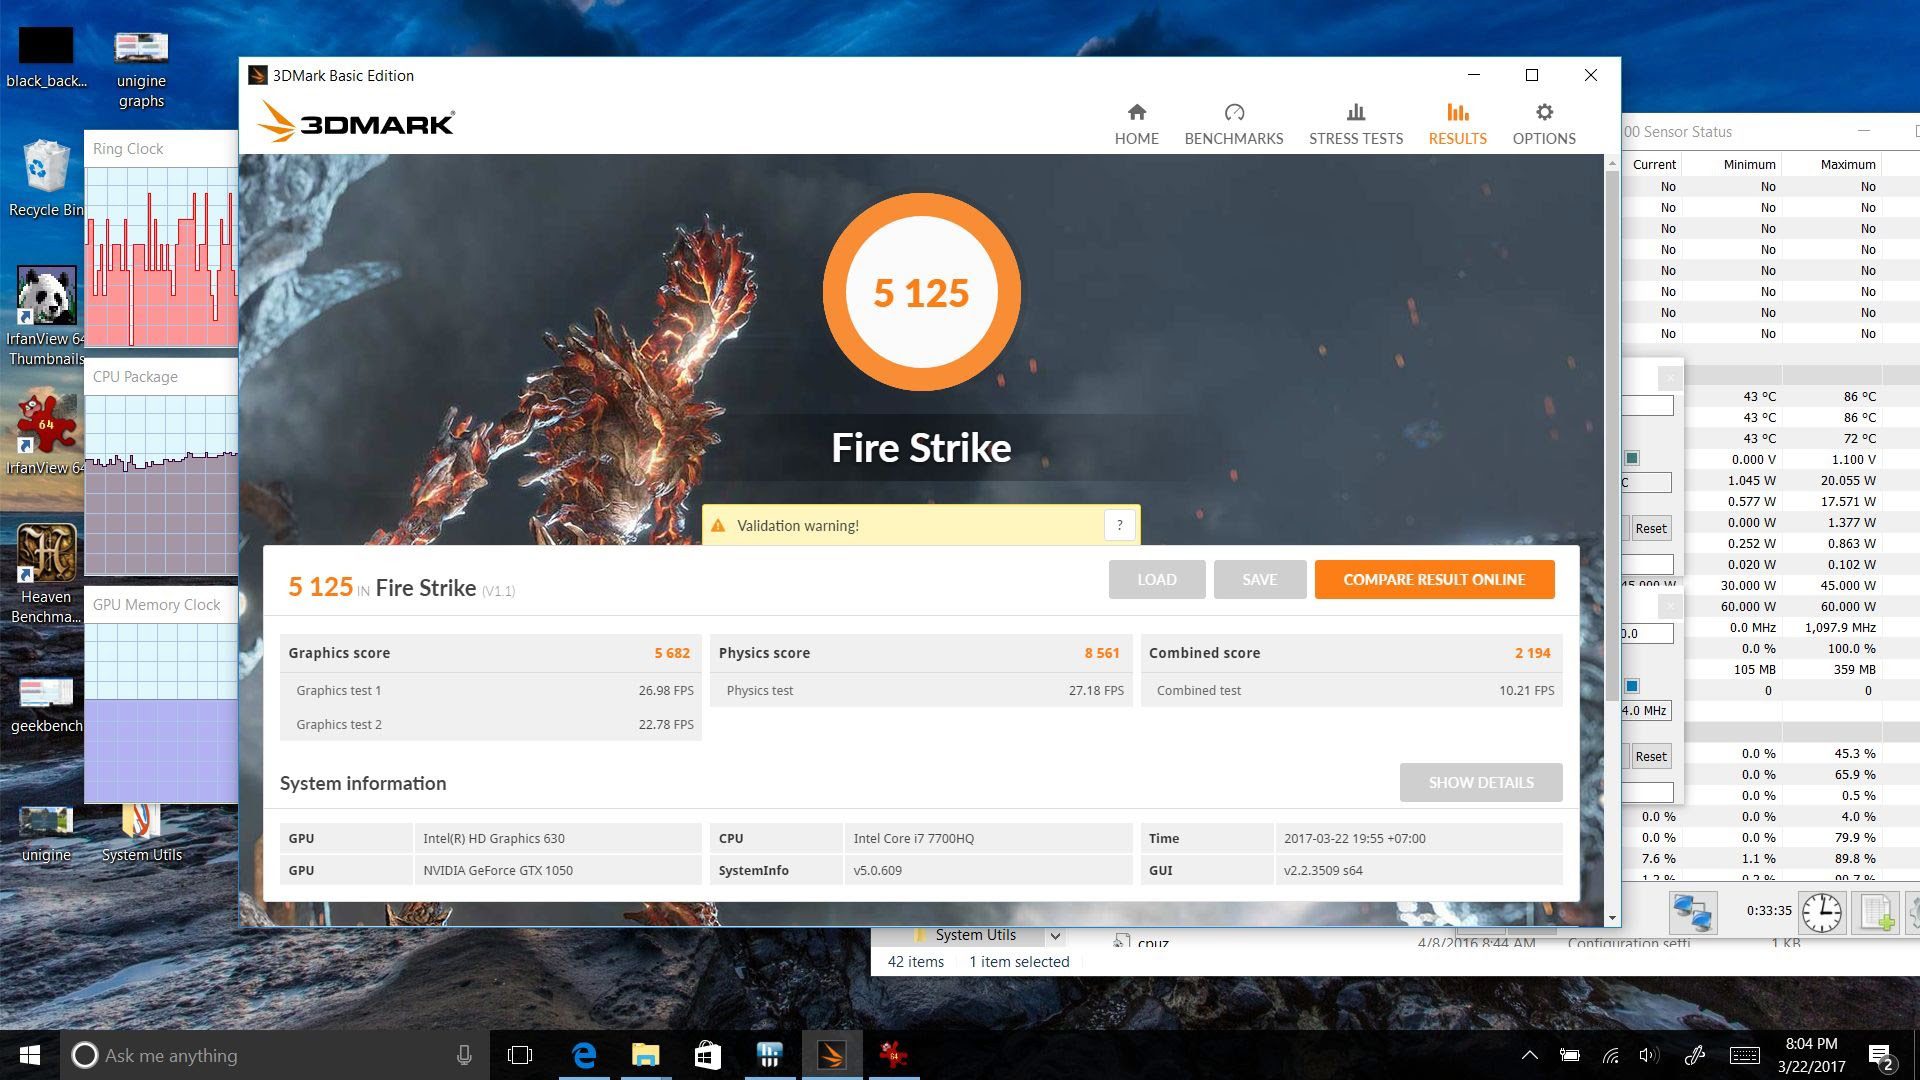
Task: Click the add logging sheet icon in HWiNFO
Action: 1876,913
